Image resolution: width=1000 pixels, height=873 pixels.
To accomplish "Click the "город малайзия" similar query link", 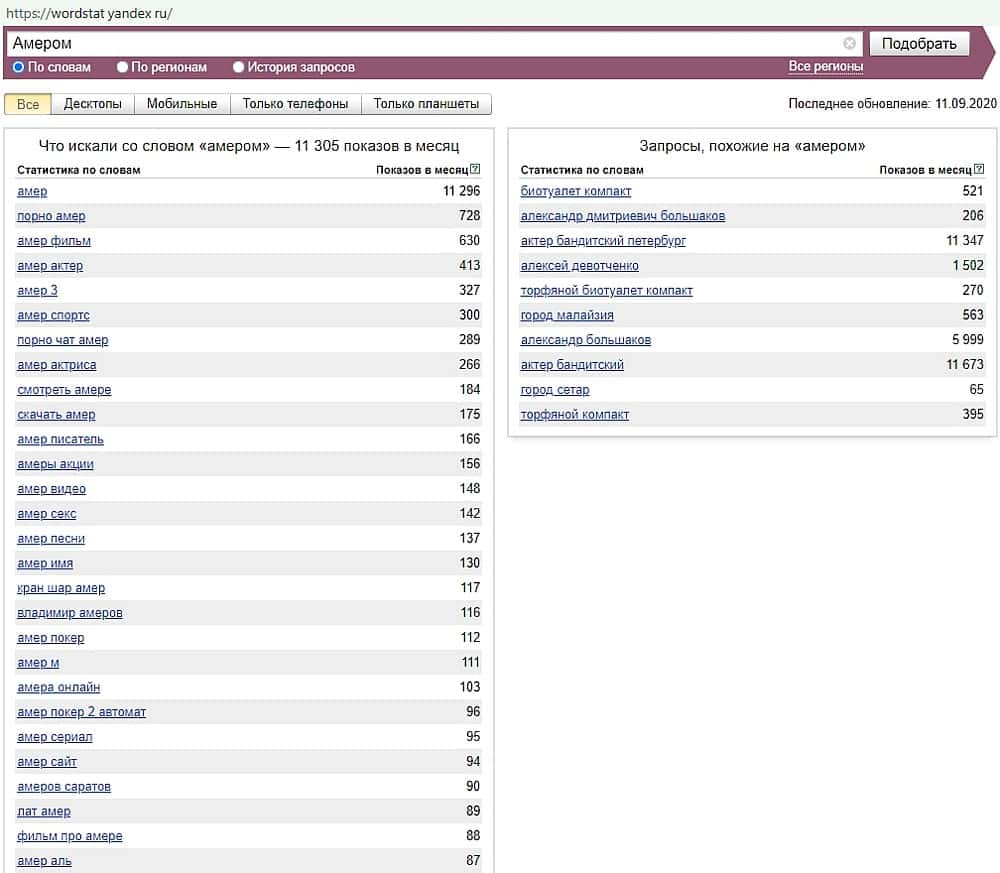I will [x=567, y=315].
